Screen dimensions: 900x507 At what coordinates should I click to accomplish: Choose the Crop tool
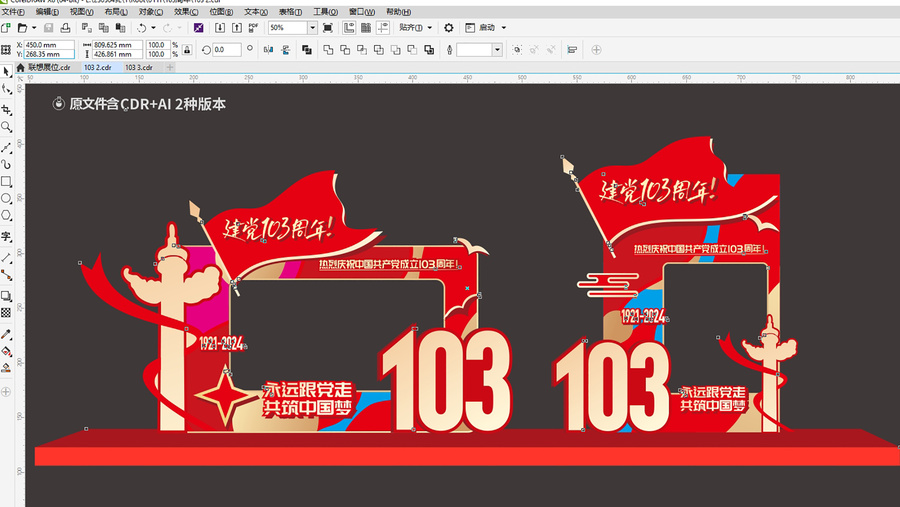pos(6,109)
